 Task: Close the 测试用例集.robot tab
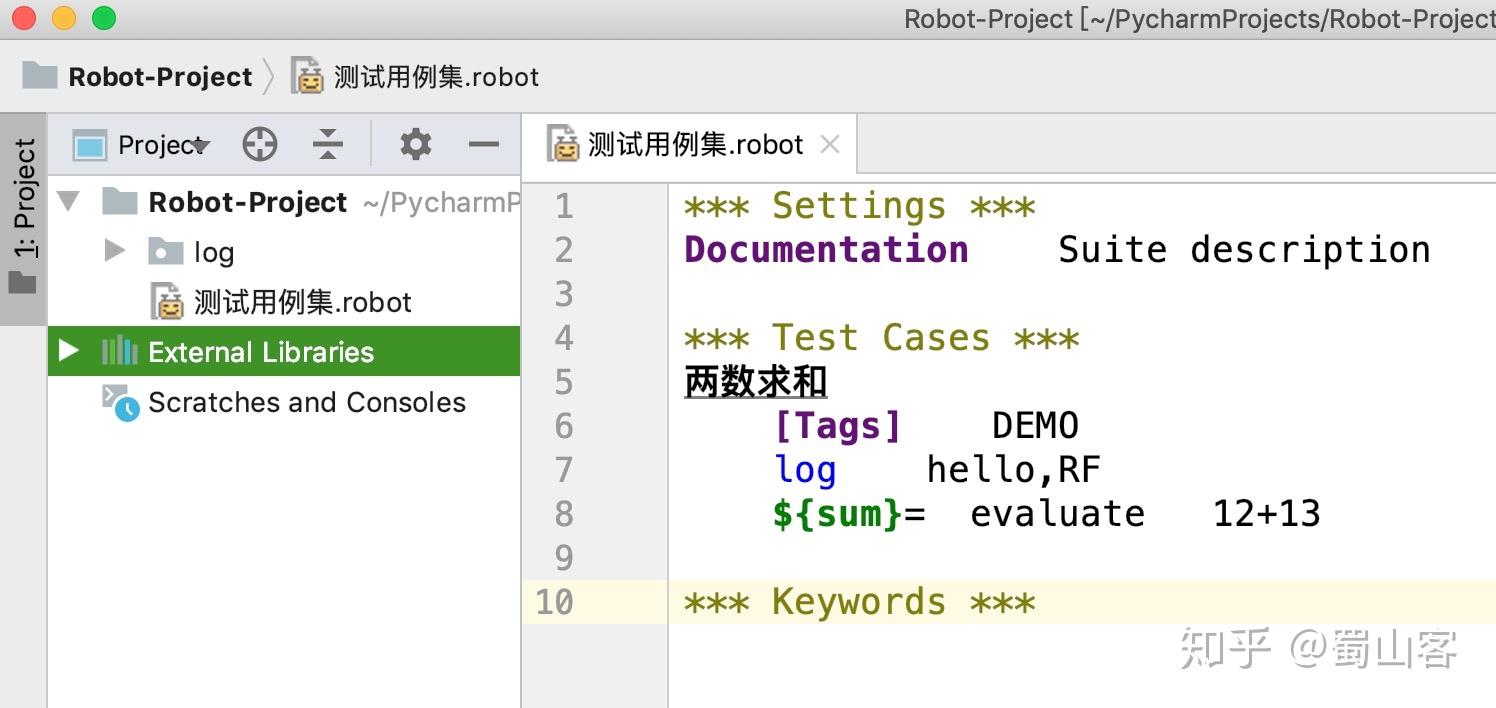[x=830, y=143]
